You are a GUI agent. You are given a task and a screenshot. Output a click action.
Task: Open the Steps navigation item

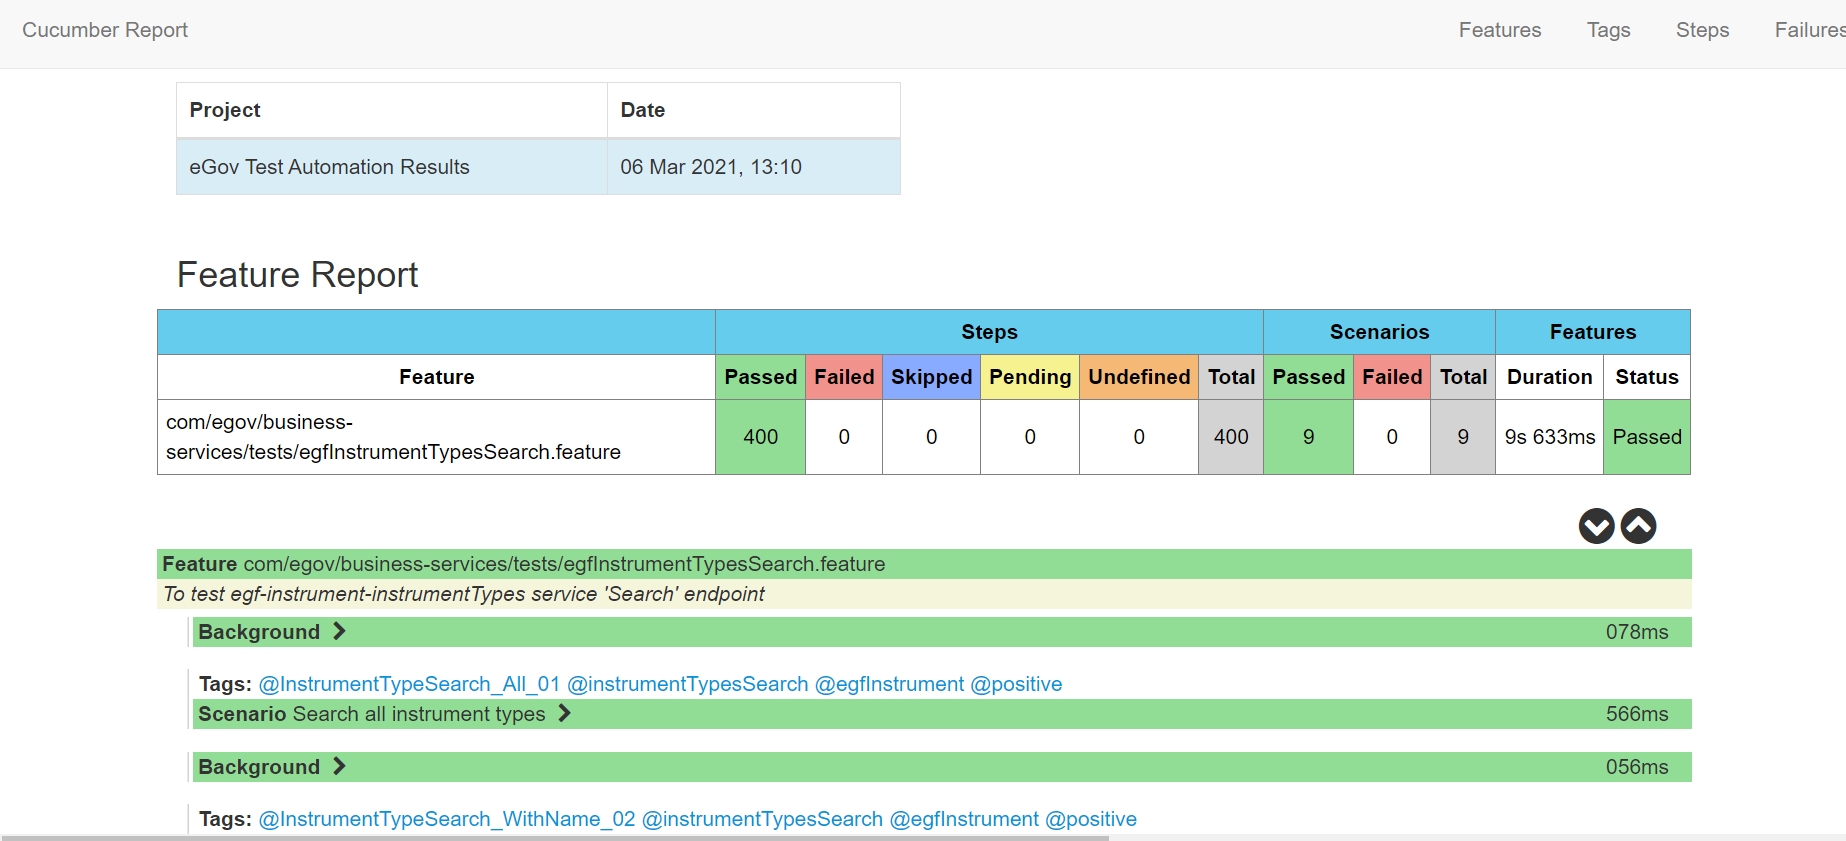point(1702,30)
